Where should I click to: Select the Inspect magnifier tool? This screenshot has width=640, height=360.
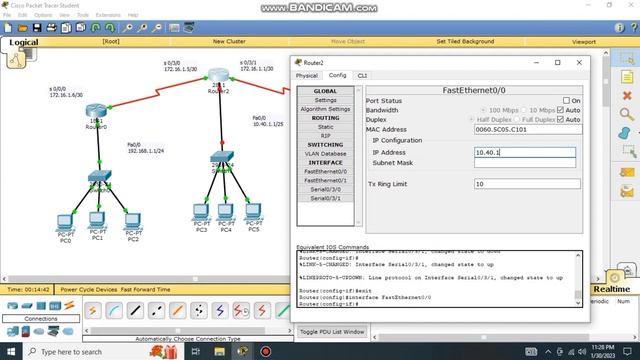pyautogui.click(x=627, y=114)
